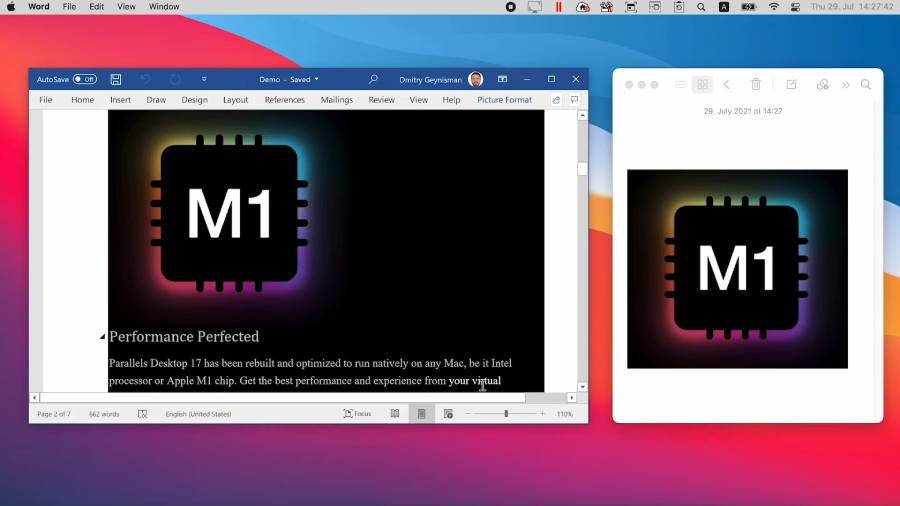Switch Notes to gallery view
Screen dimensions: 900x506
(702, 85)
